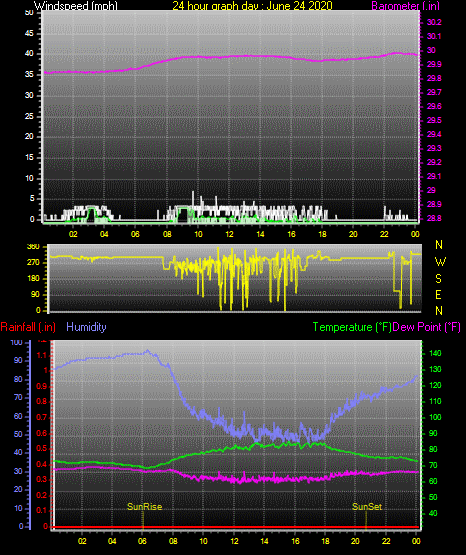
Task: Click the Windspeed (mph) axis title
Action: click(76, 6)
